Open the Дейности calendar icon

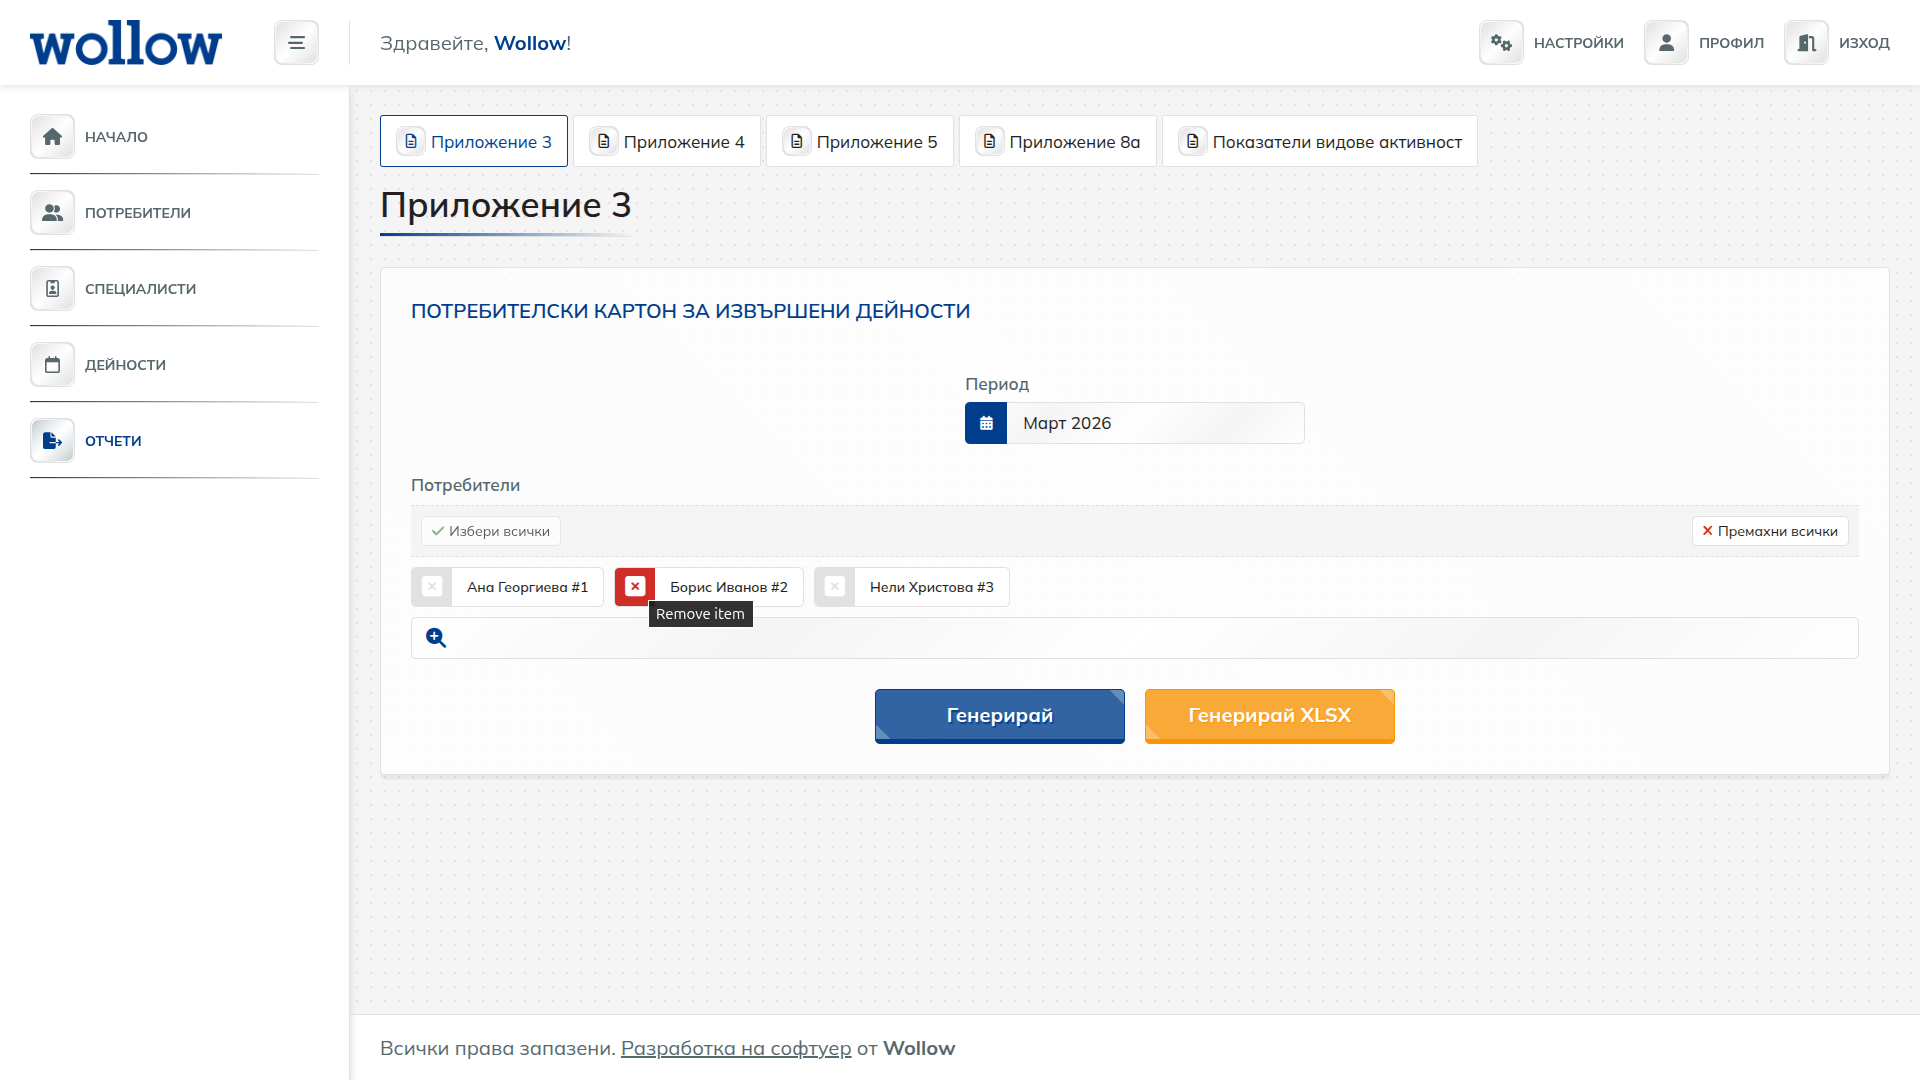tap(51, 364)
